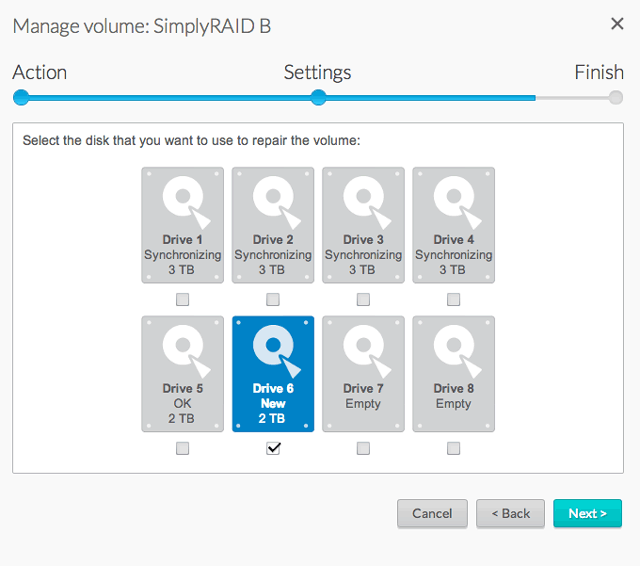The width and height of the screenshot is (640, 566).
Task: Select the Drive 1 disk icon
Action: point(182,224)
